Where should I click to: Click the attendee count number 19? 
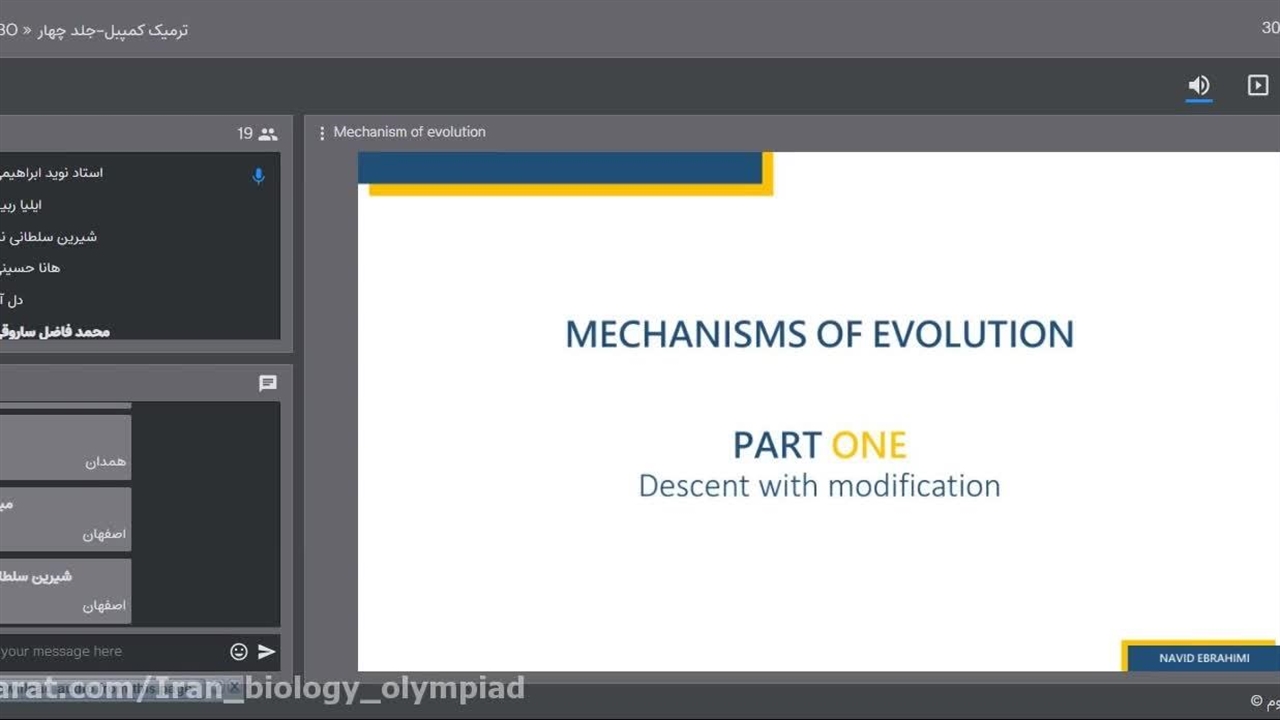245,134
